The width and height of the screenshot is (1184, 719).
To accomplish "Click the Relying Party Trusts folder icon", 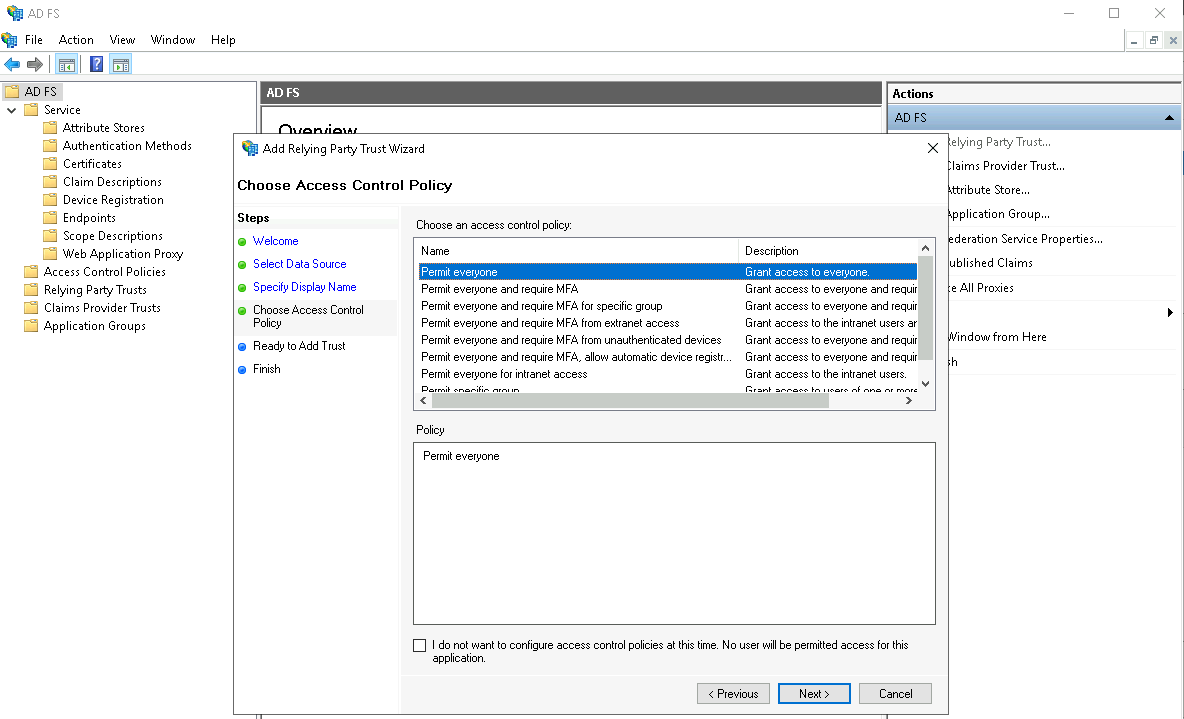I will [x=31, y=290].
